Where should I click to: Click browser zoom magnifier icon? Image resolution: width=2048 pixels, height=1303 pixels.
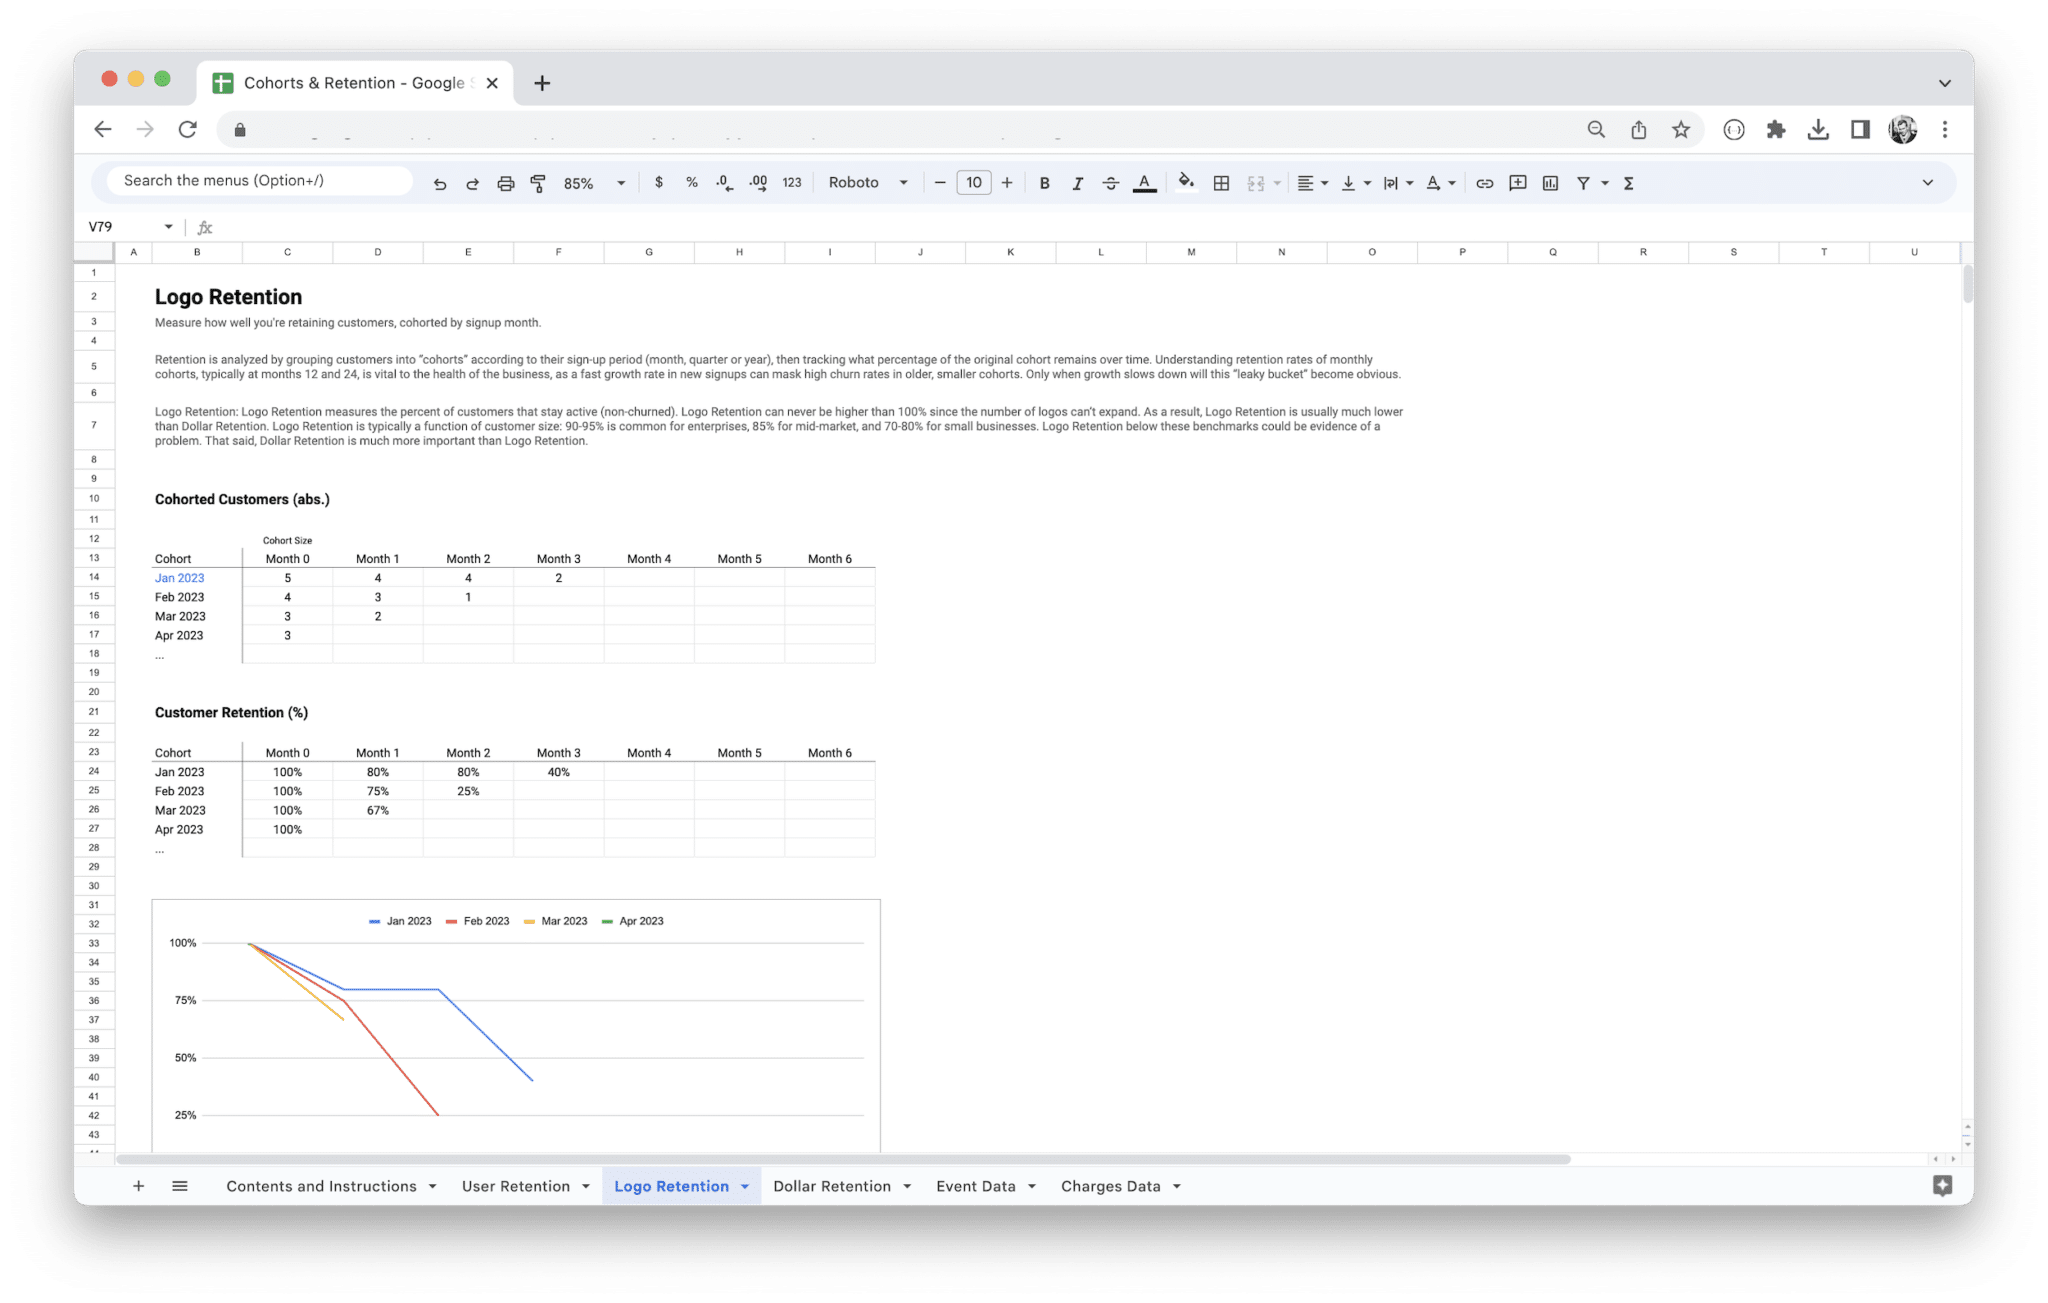[1596, 129]
